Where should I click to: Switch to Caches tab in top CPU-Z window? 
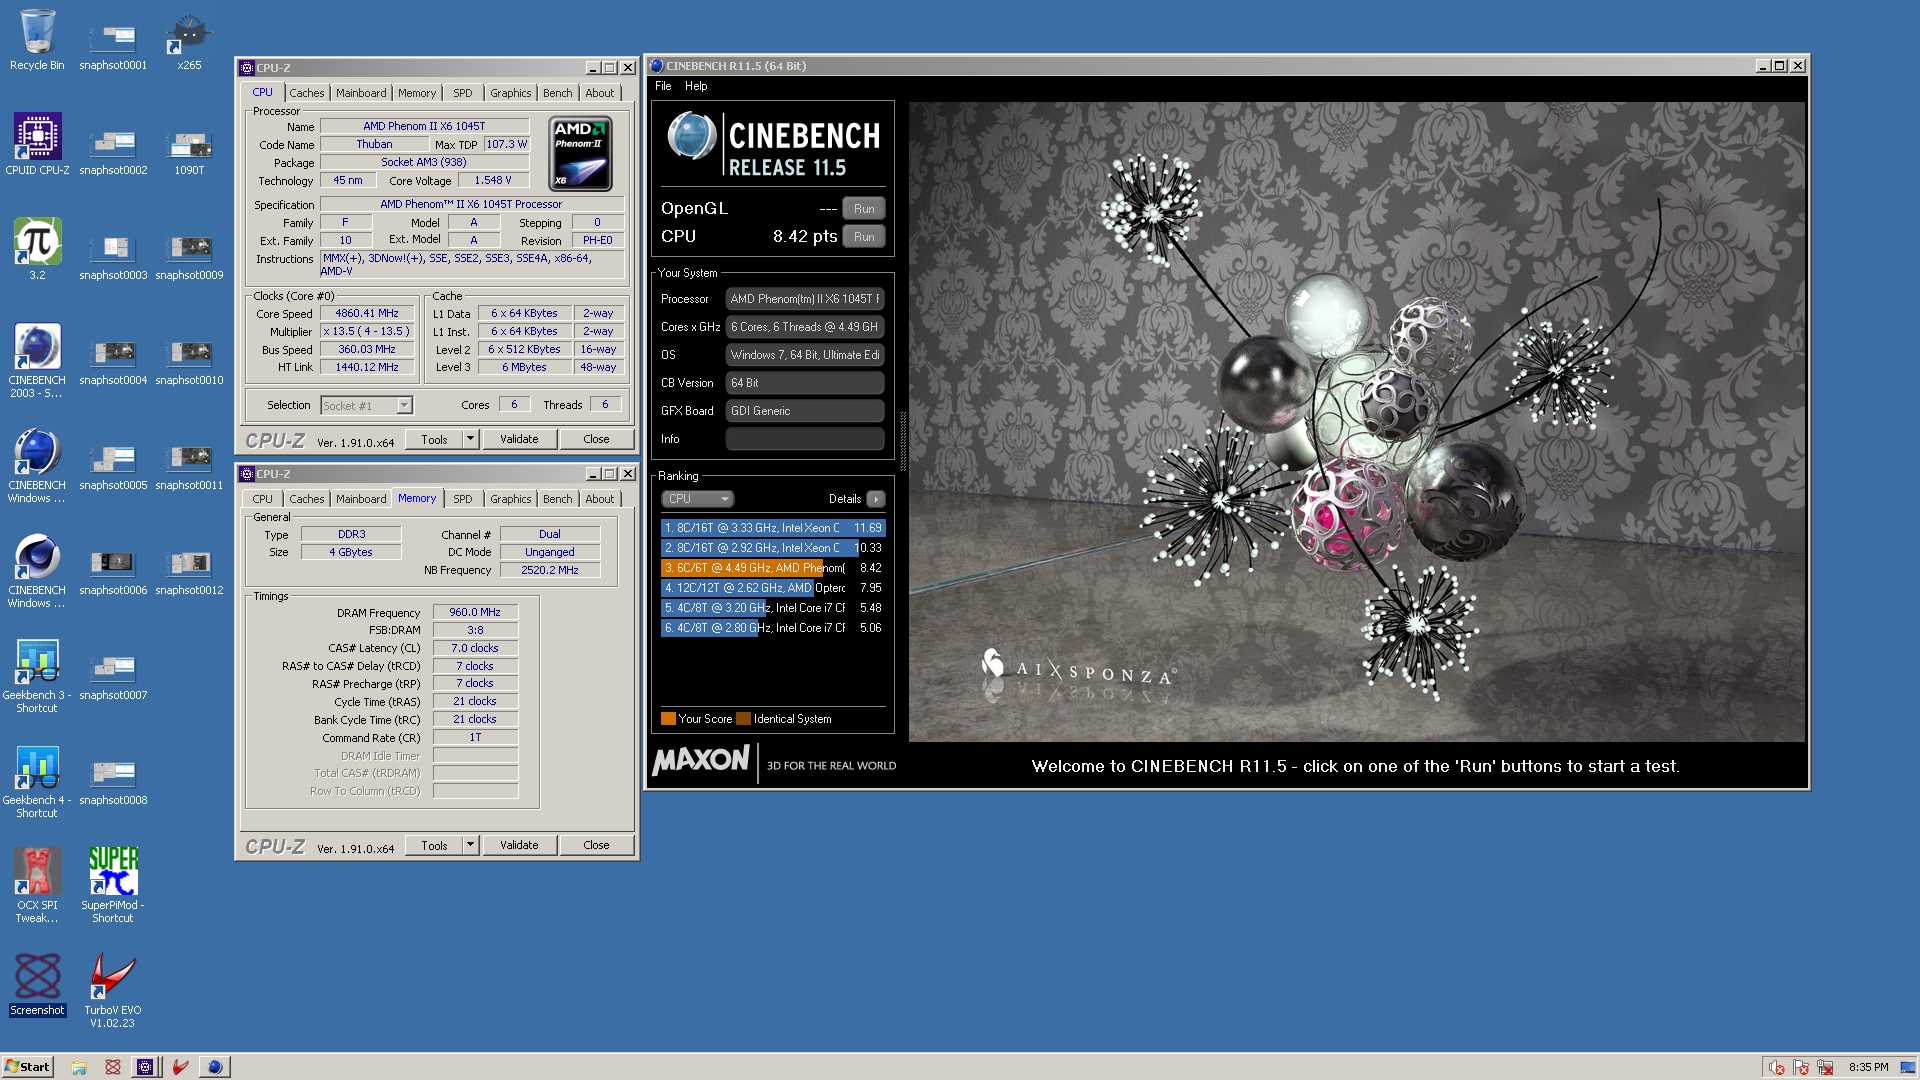(x=306, y=93)
